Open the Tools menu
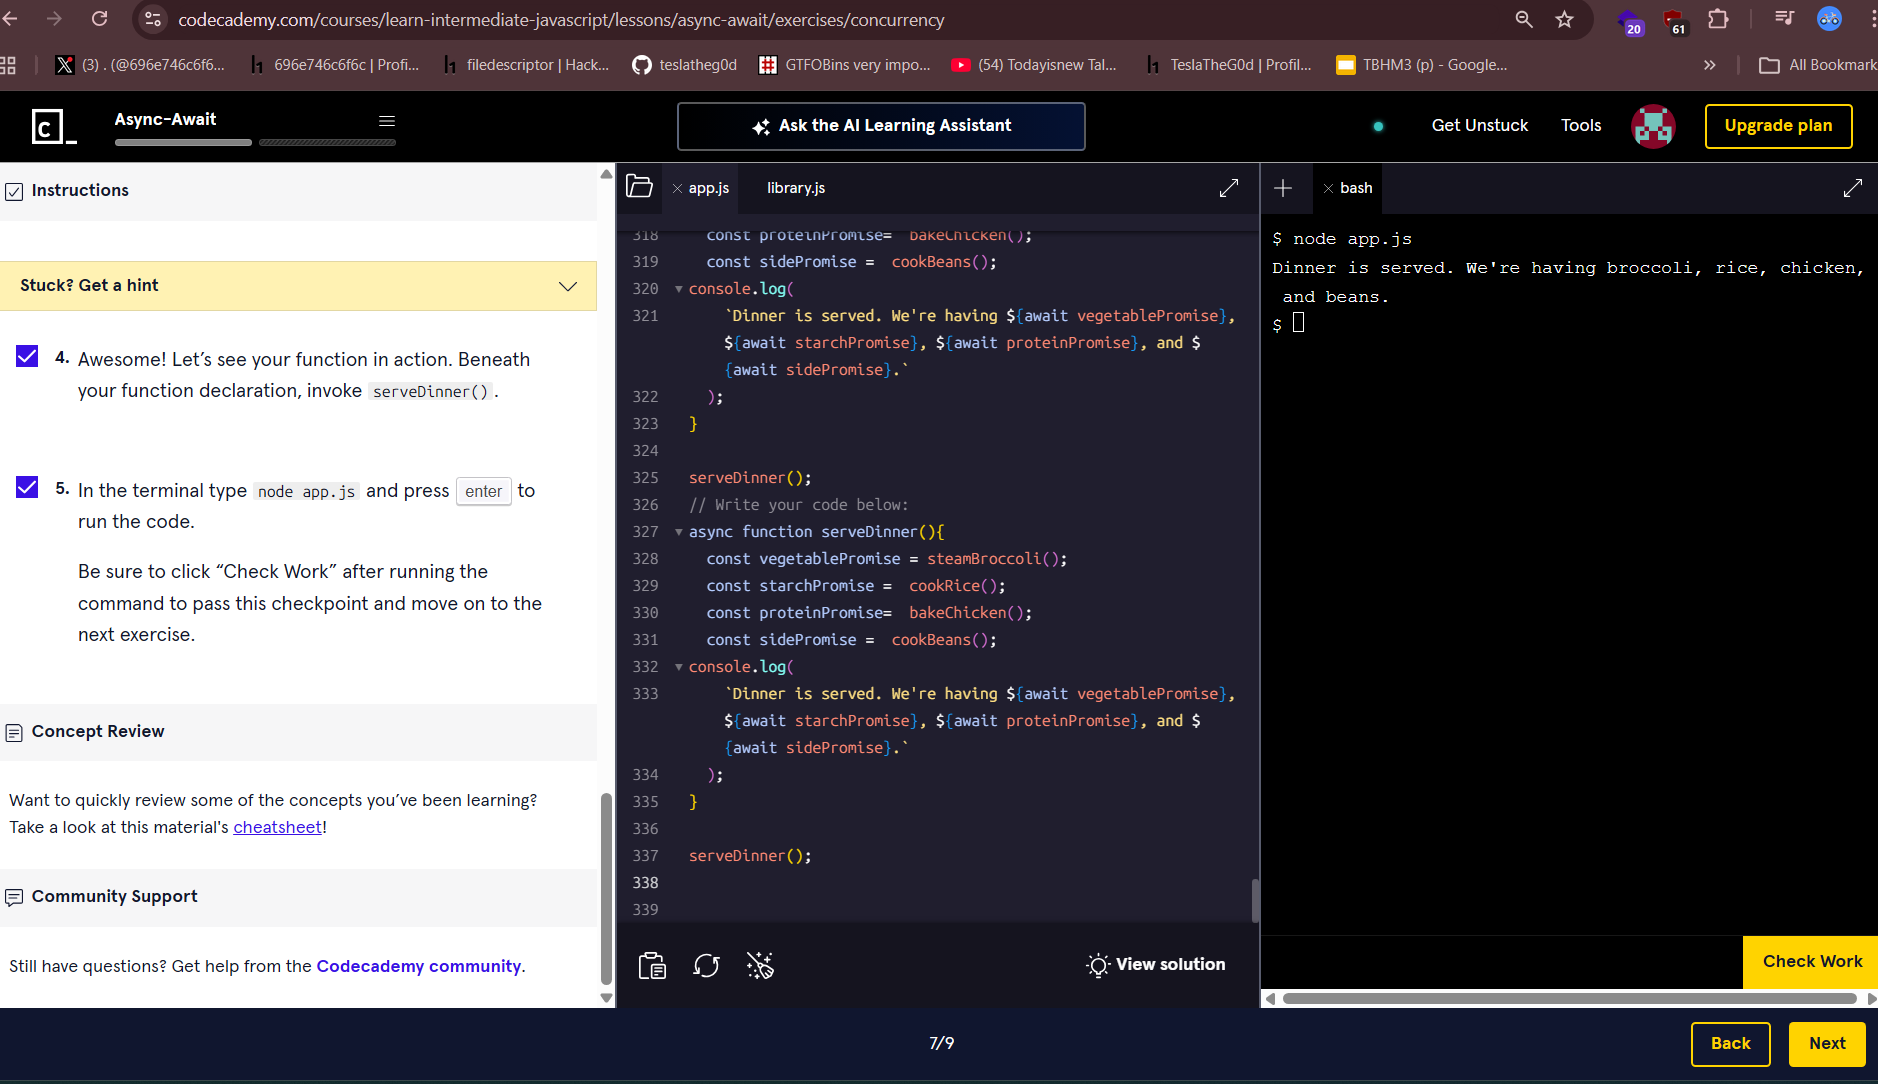Screen dimensions: 1878x1084 click(x=1580, y=125)
